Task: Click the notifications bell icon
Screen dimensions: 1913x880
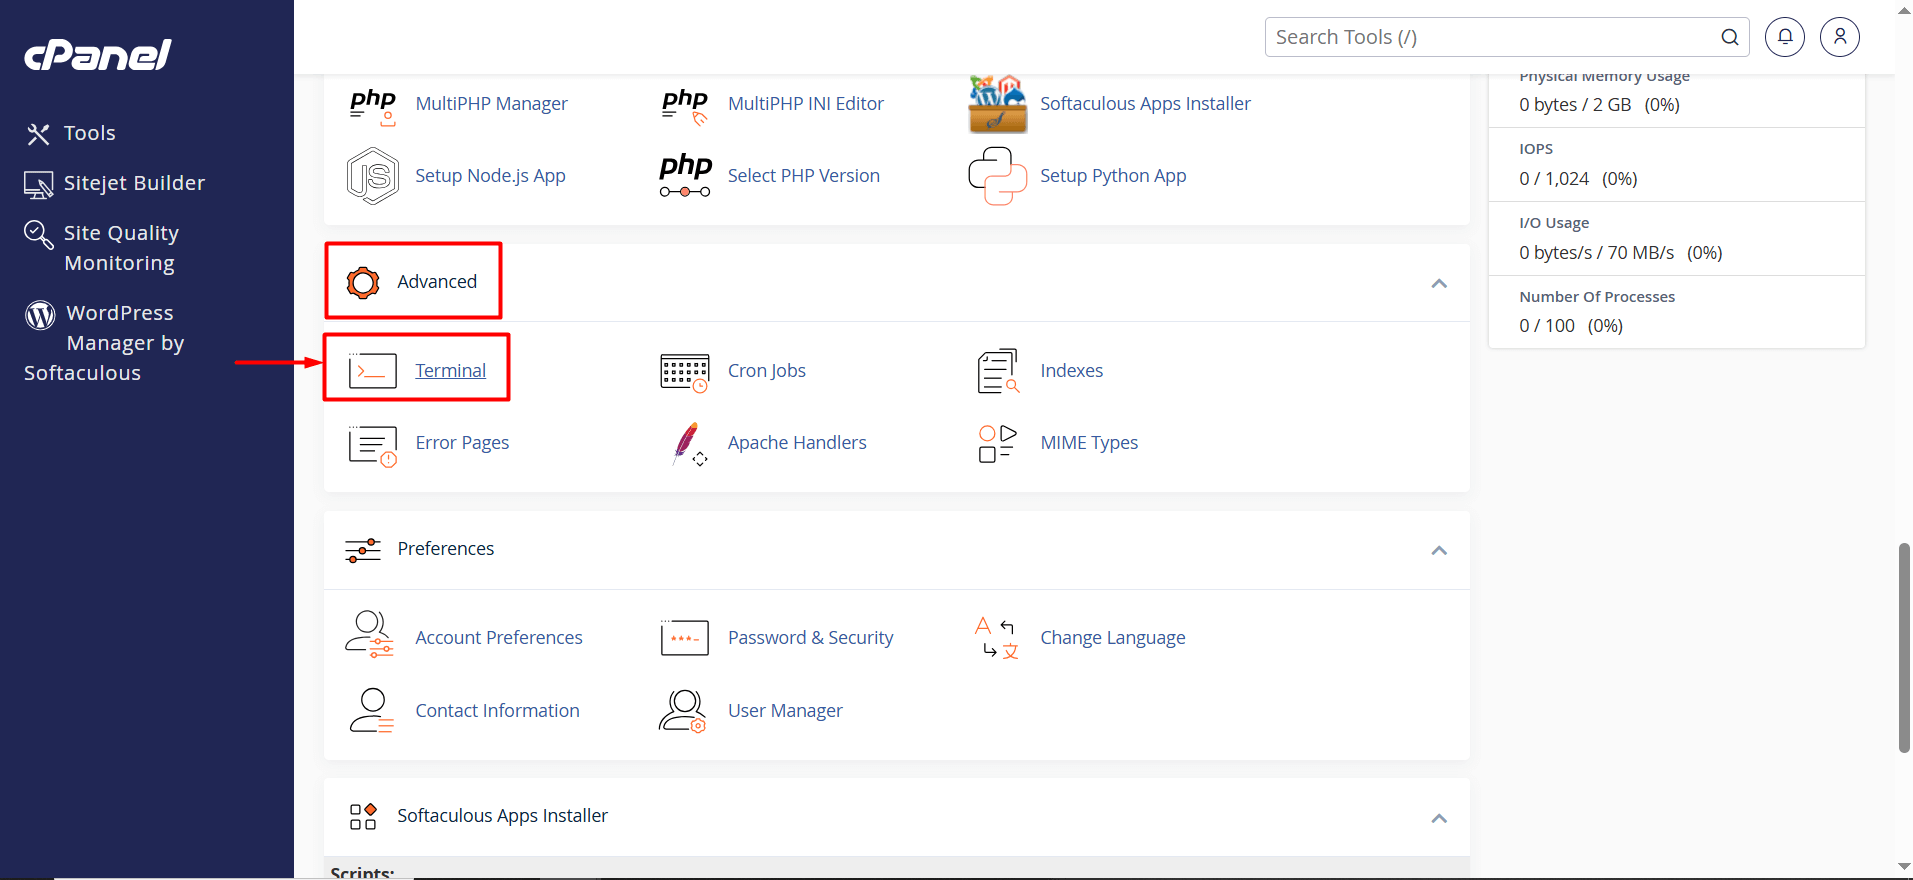Action: click(1784, 37)
